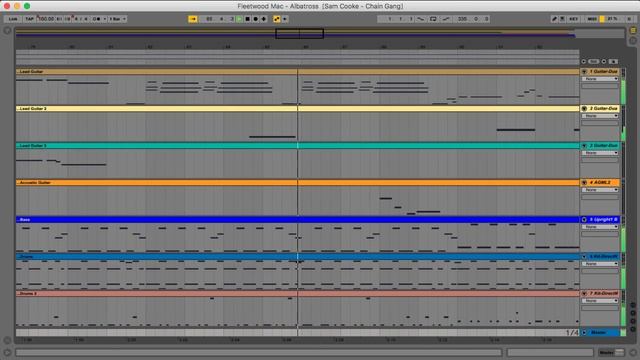The height and width of the screenshot is (360, 640).
Task: Click the TAP tempo button
Action: pyautogui.click(x=29, y=19)
